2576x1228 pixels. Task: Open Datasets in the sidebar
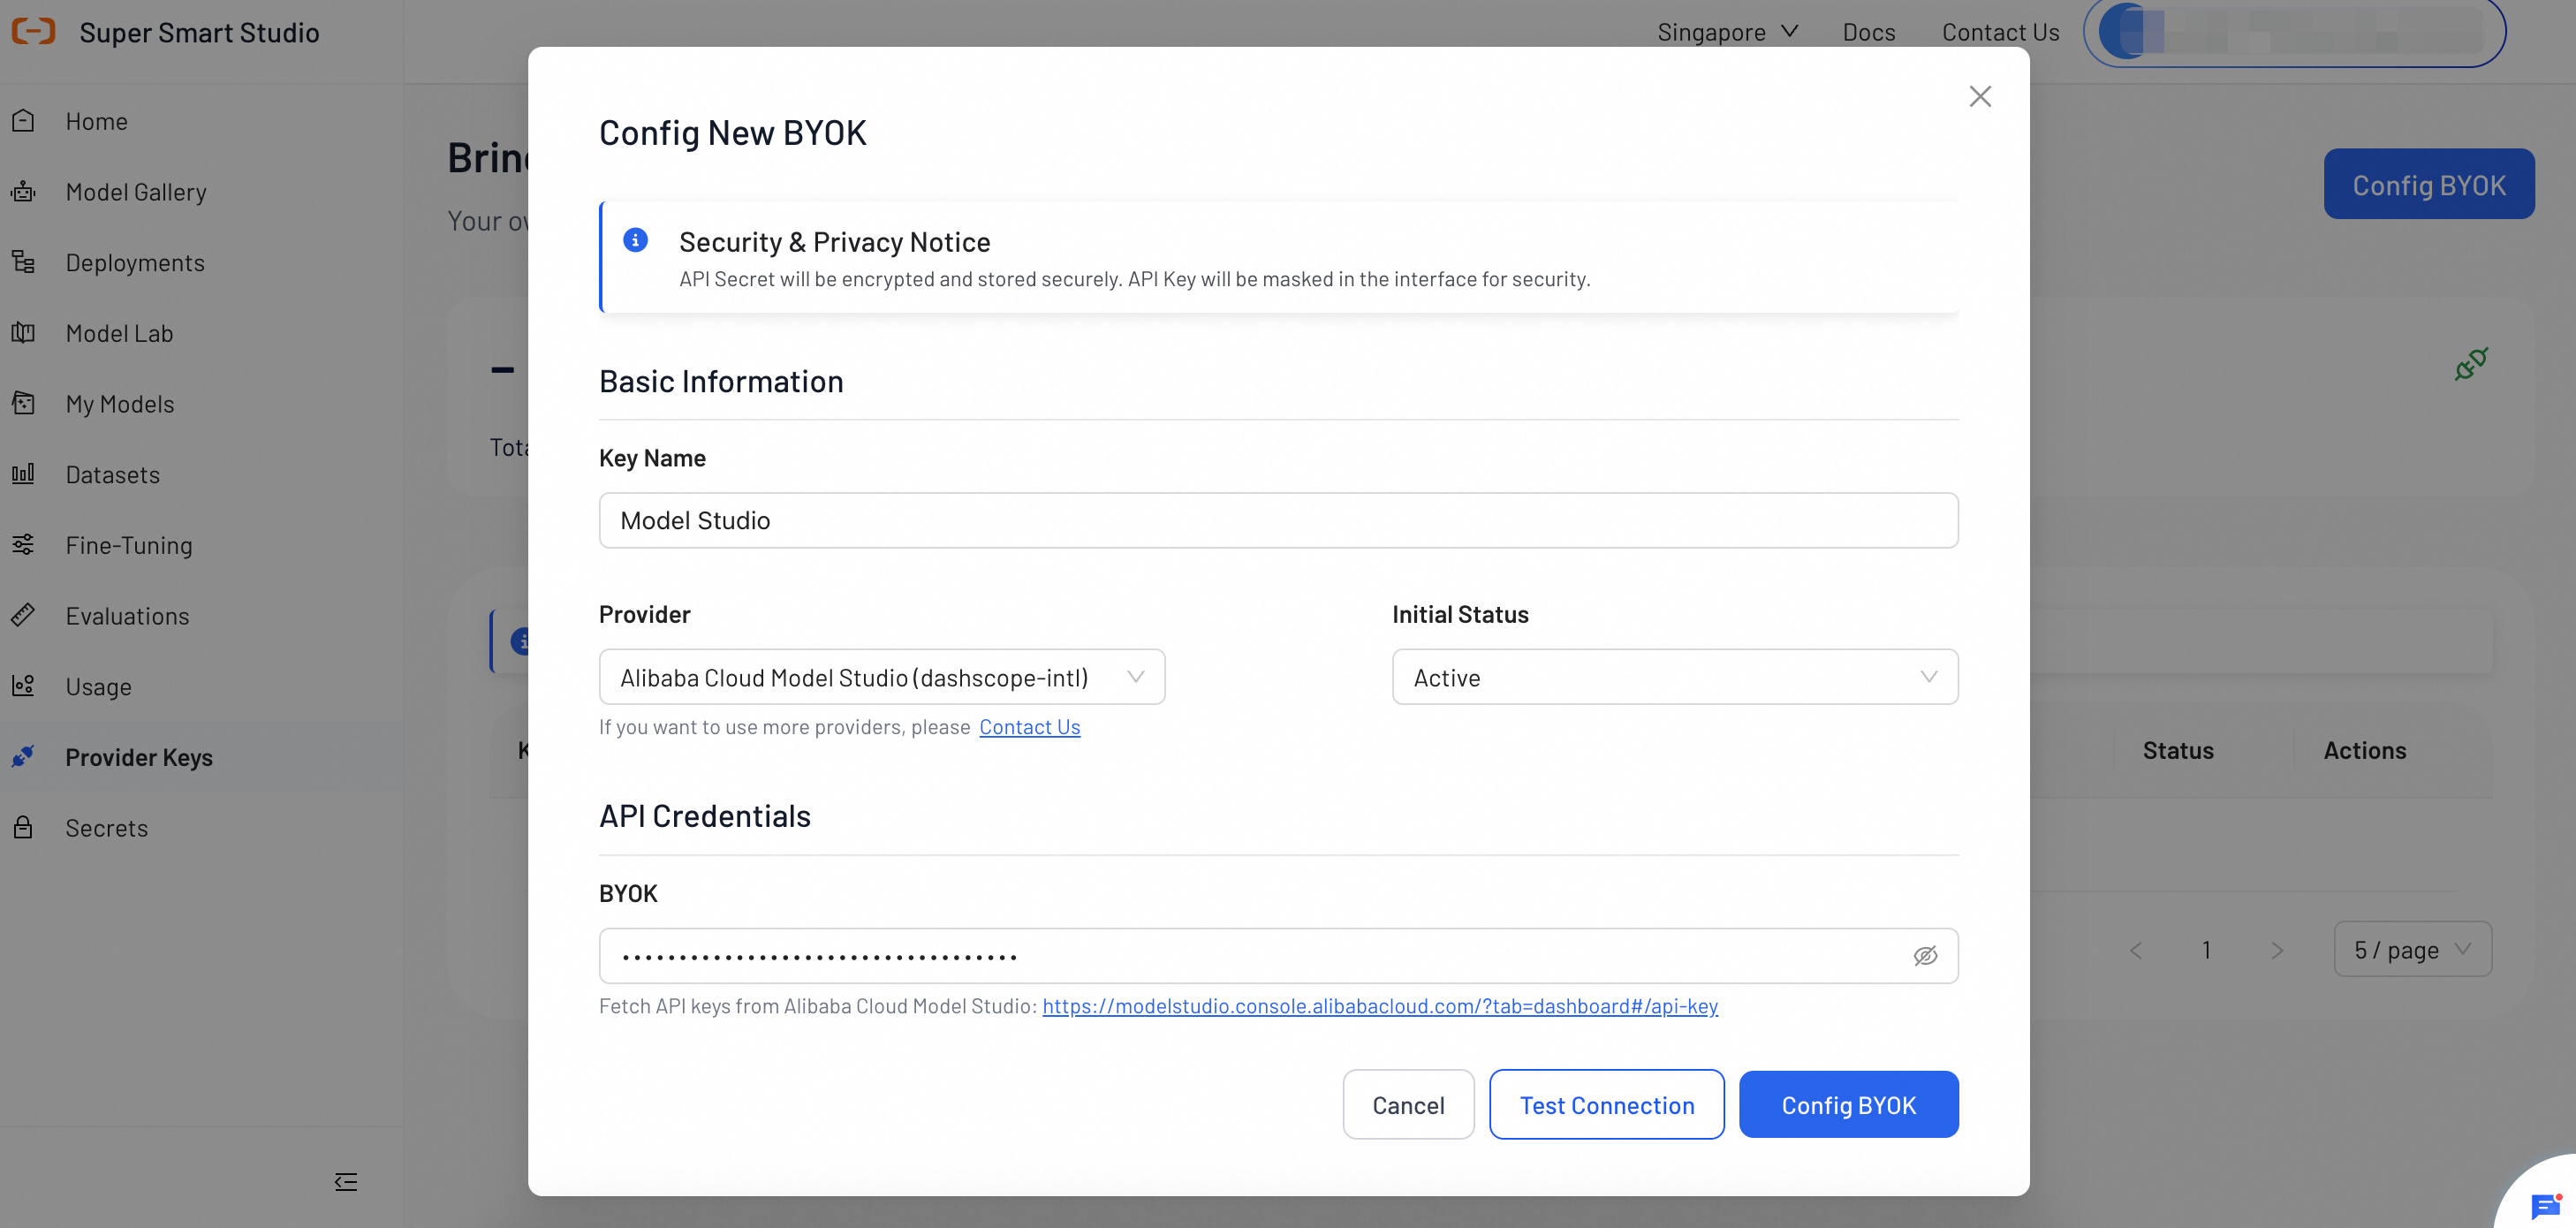pyautogui.click(x=112, y=474)
